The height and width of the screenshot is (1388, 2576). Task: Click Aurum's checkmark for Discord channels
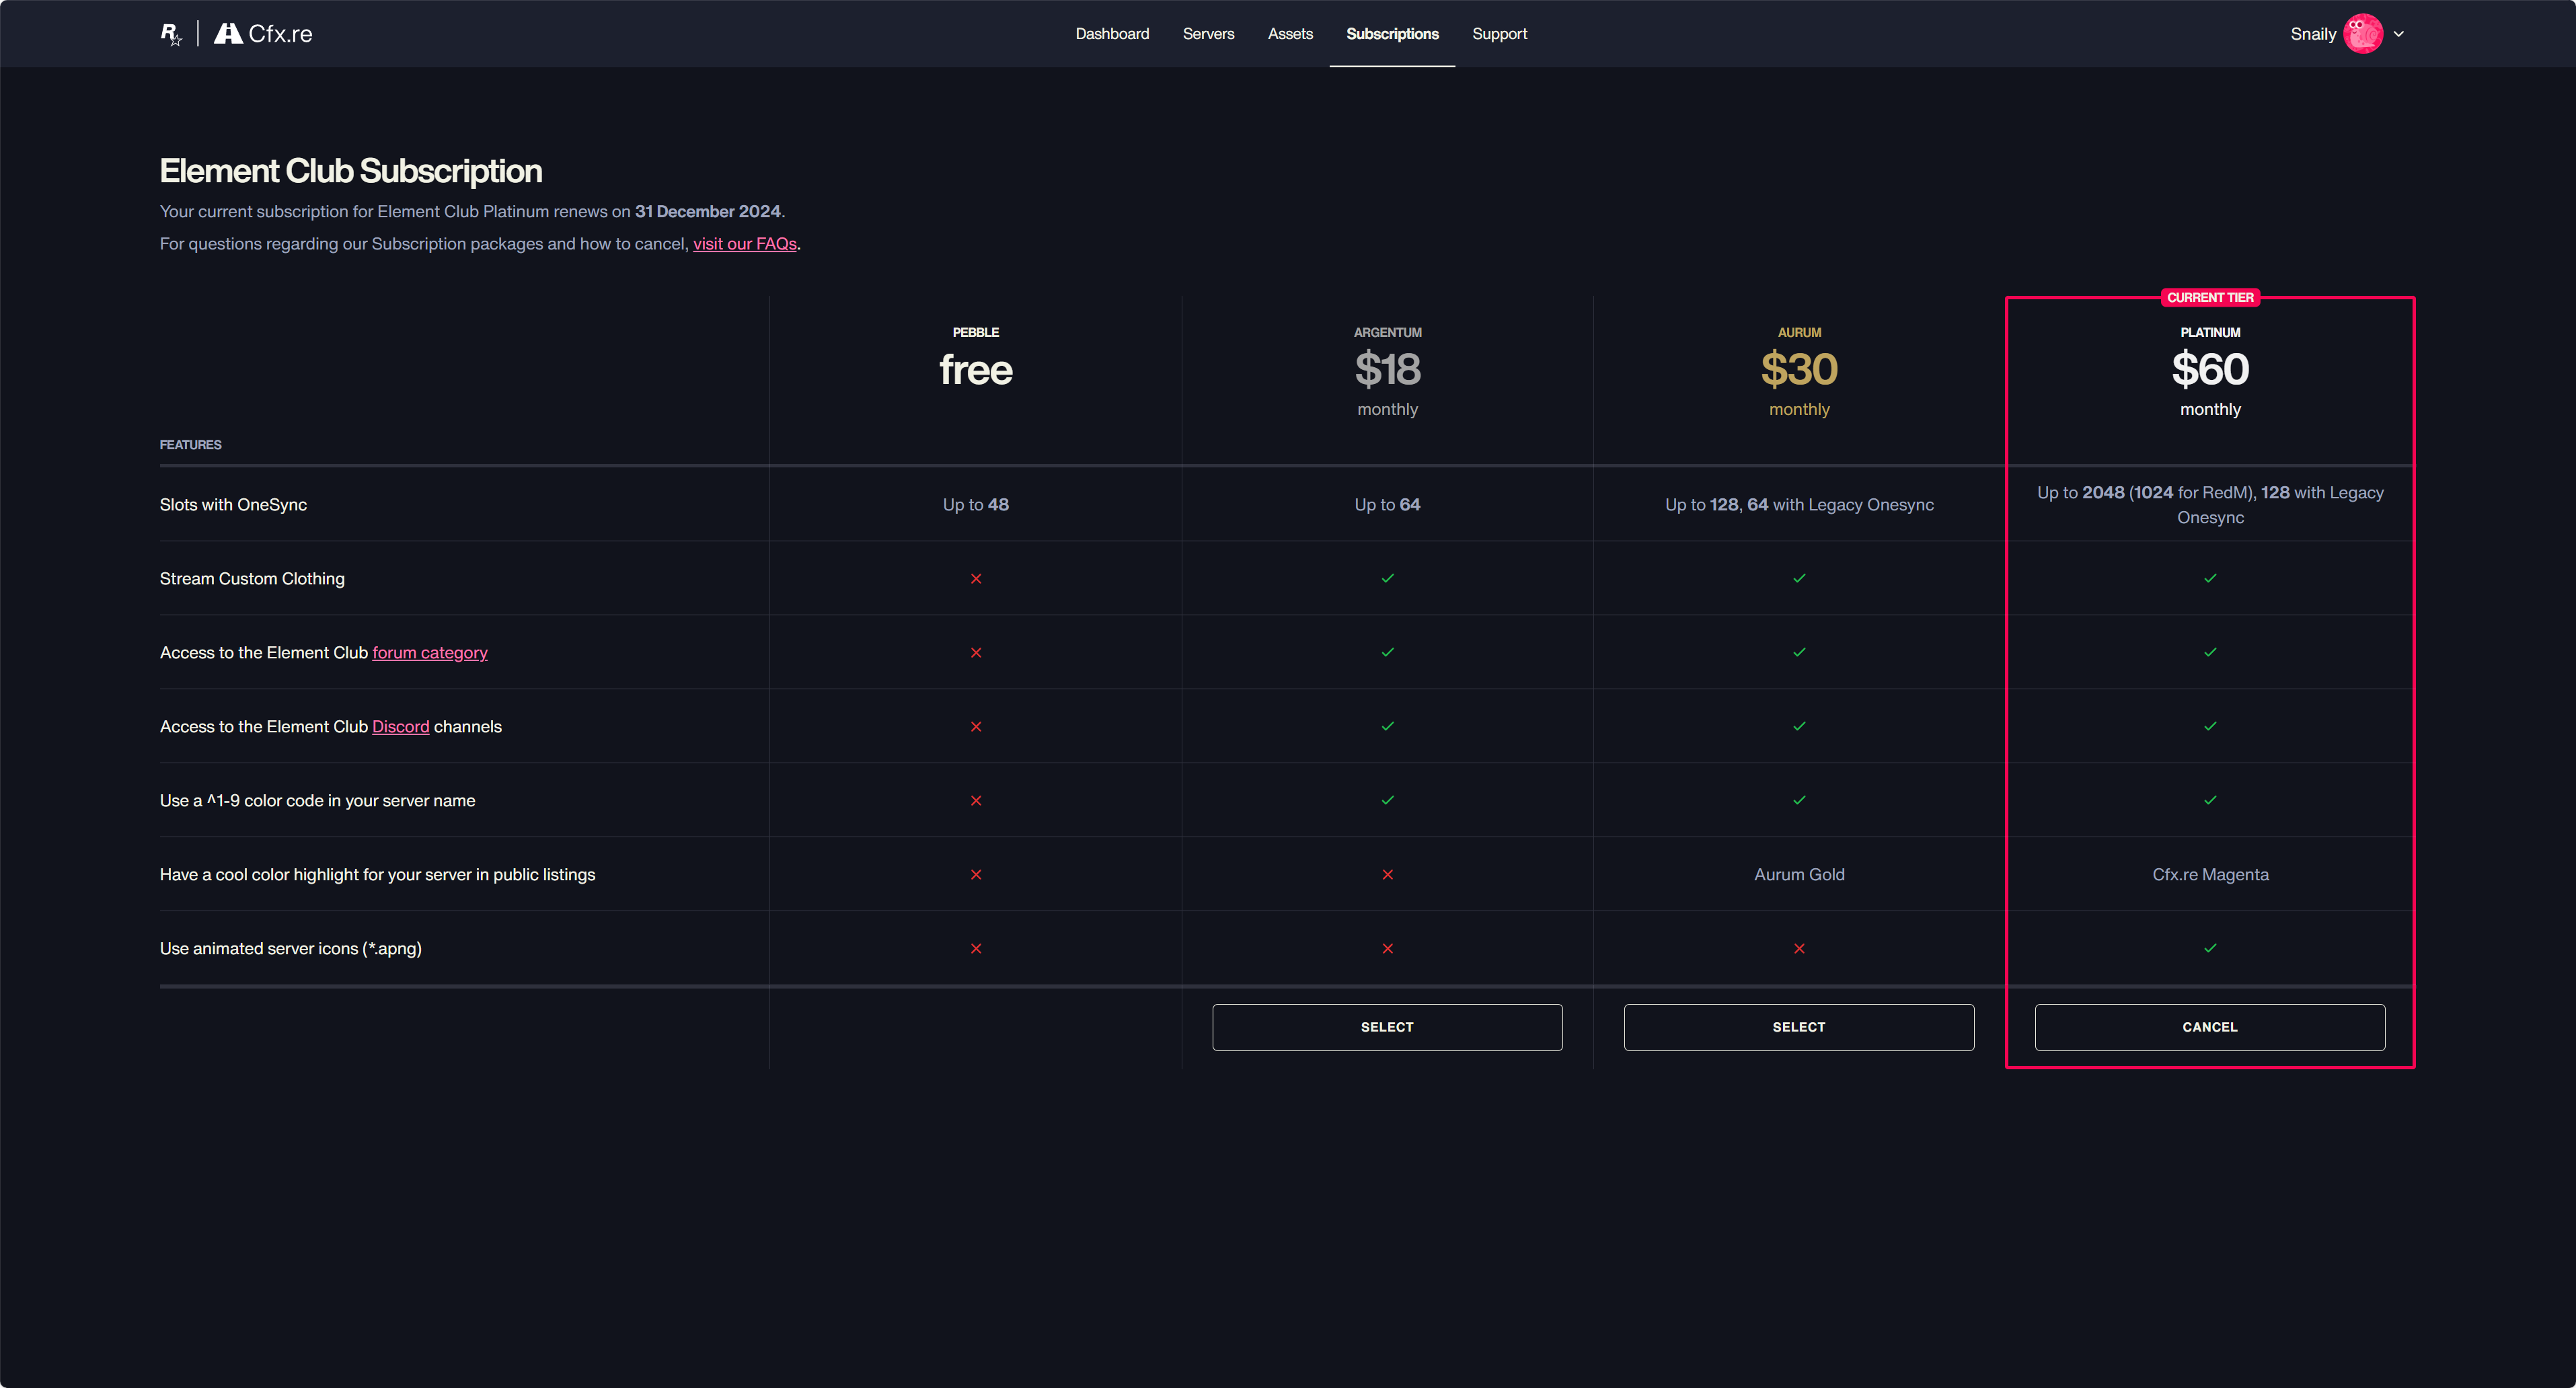click(1799, 727)
